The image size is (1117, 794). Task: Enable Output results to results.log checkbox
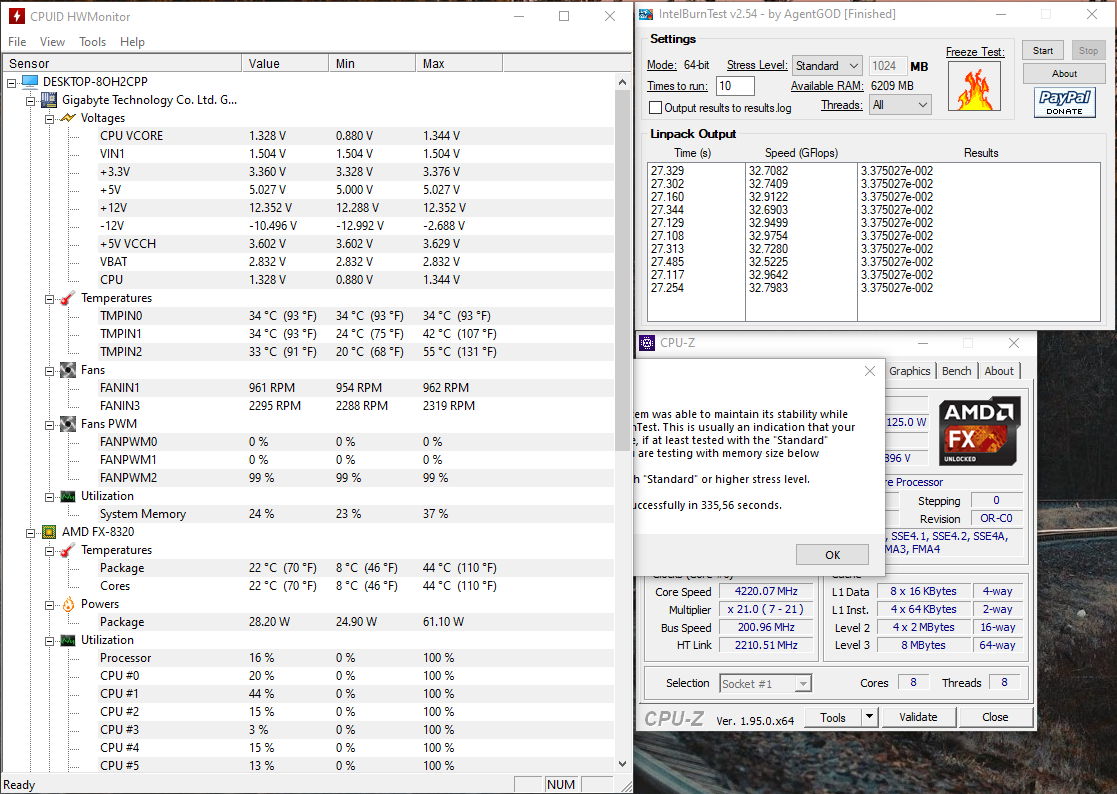[655, 108]
